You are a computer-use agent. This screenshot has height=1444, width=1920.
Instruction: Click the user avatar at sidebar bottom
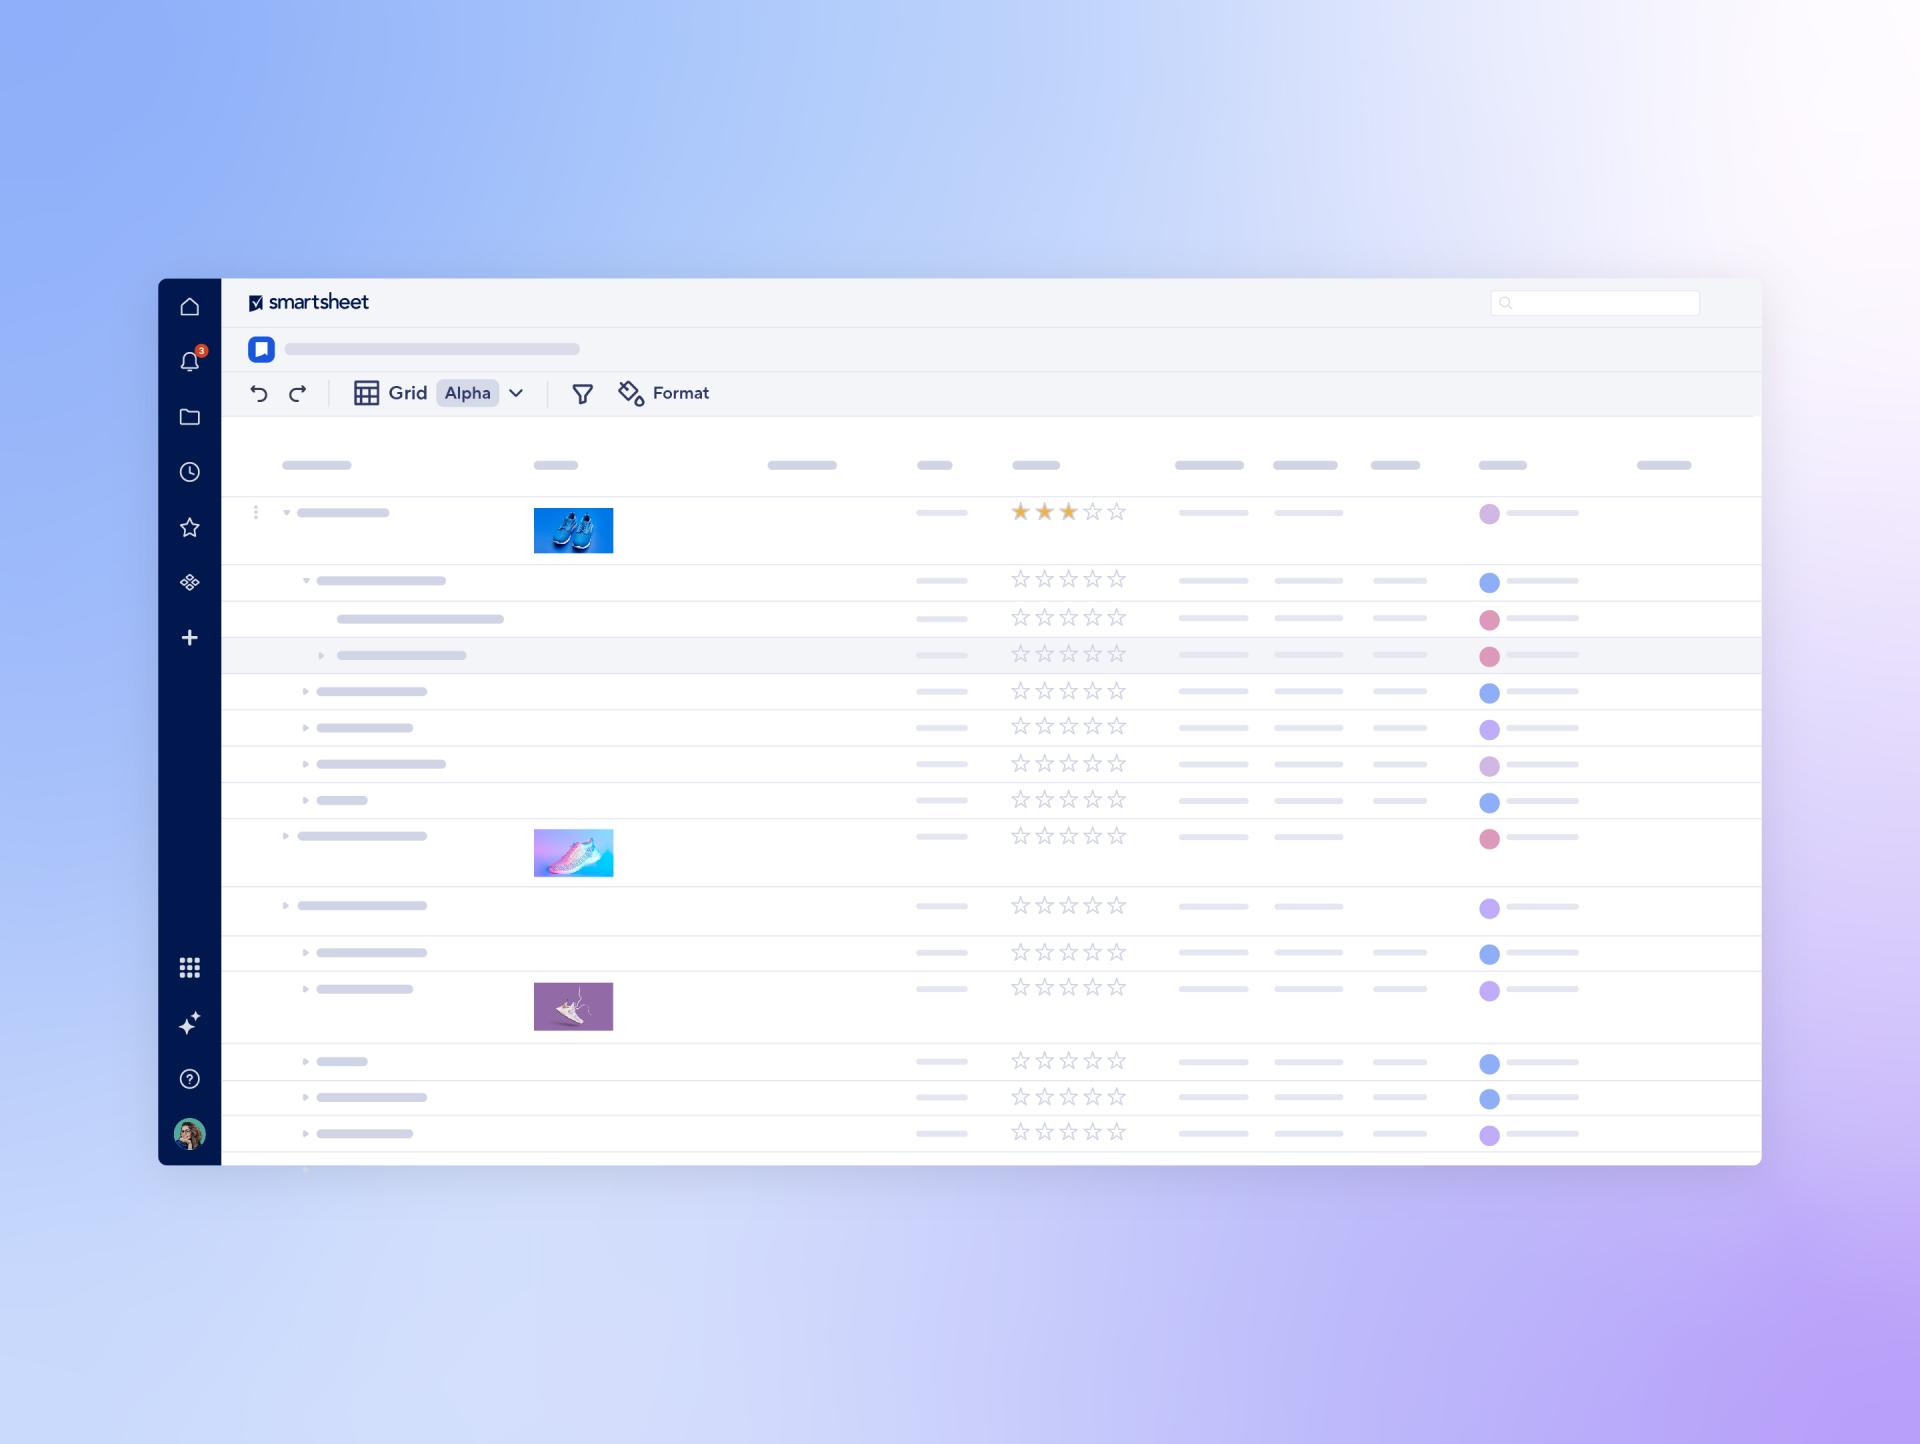tap(189, 1134)
